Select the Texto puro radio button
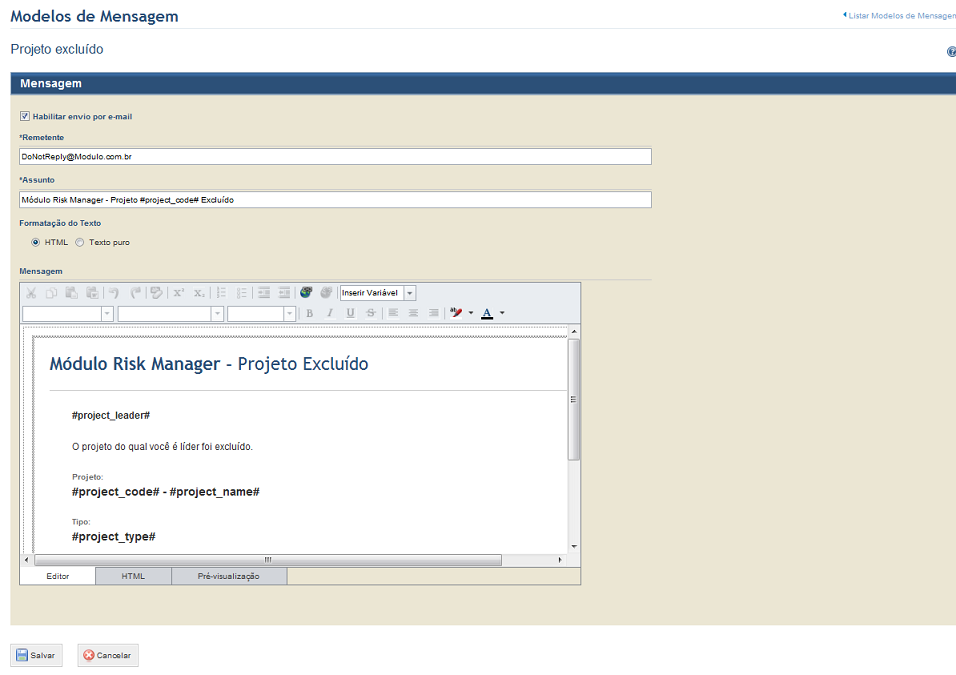 [x=79, y=242]
